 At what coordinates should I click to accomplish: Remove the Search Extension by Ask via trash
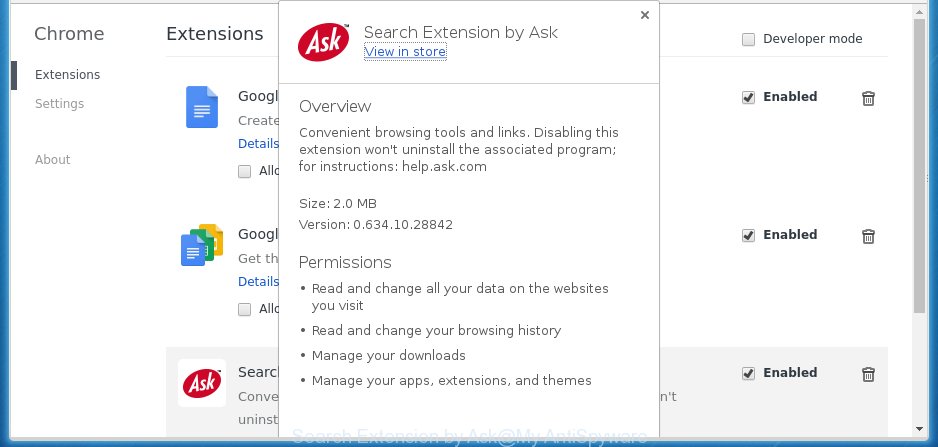(x=868, y=375)
